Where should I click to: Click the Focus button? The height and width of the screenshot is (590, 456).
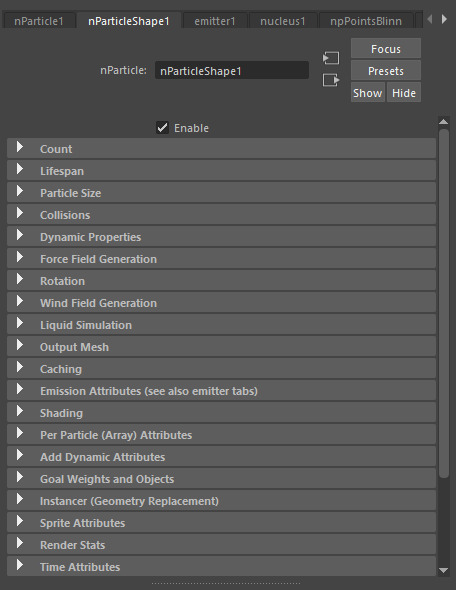coord(386,49)
